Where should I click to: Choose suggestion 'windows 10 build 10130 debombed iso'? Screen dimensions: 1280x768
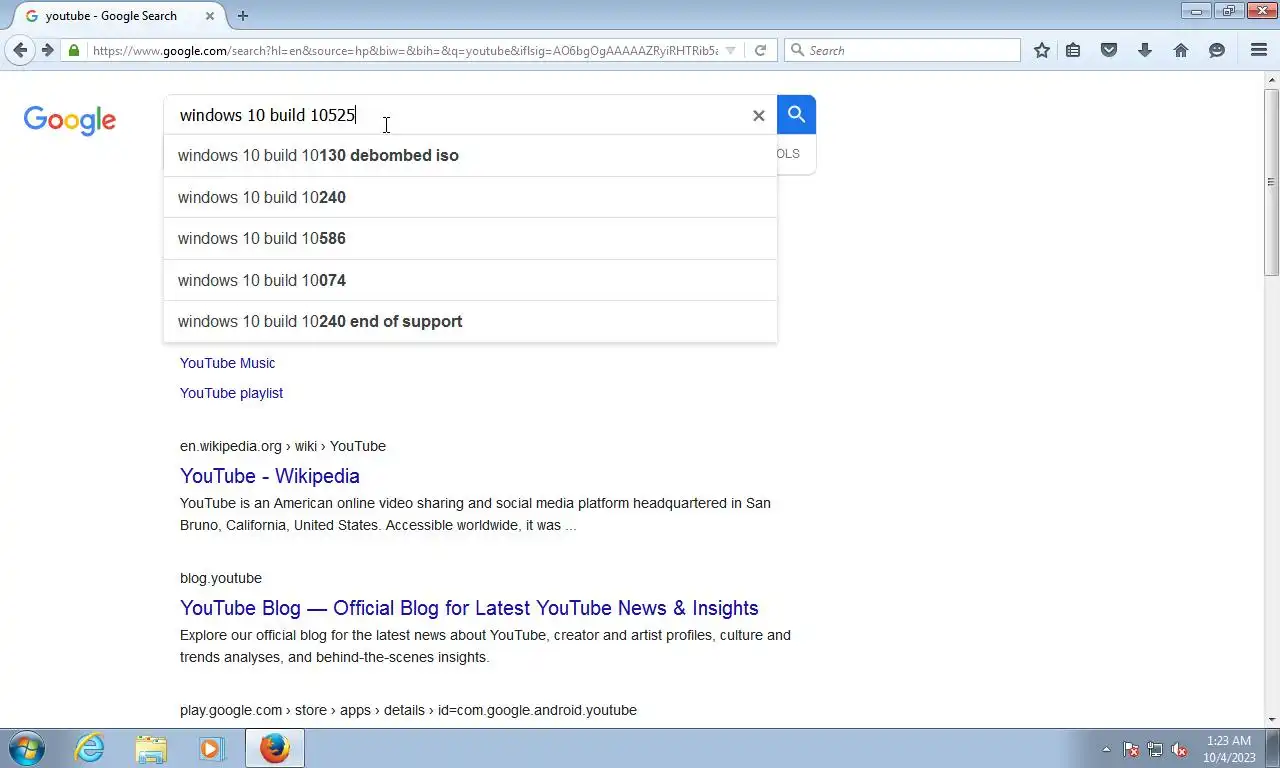point(470,156)
